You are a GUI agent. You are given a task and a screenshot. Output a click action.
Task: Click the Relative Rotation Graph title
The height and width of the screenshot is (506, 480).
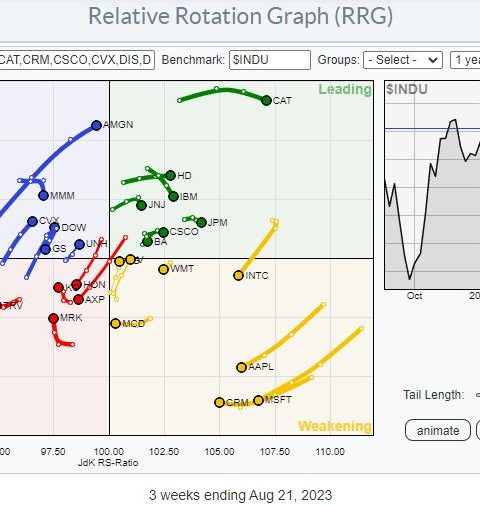tap(240, 16)
